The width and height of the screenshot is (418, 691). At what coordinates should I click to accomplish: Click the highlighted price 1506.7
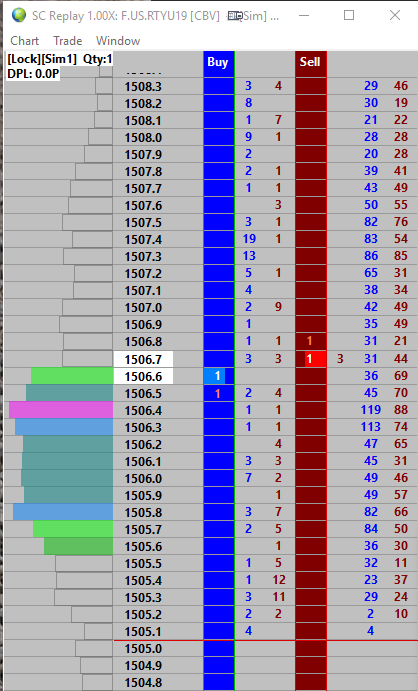(x=143, y=360)
